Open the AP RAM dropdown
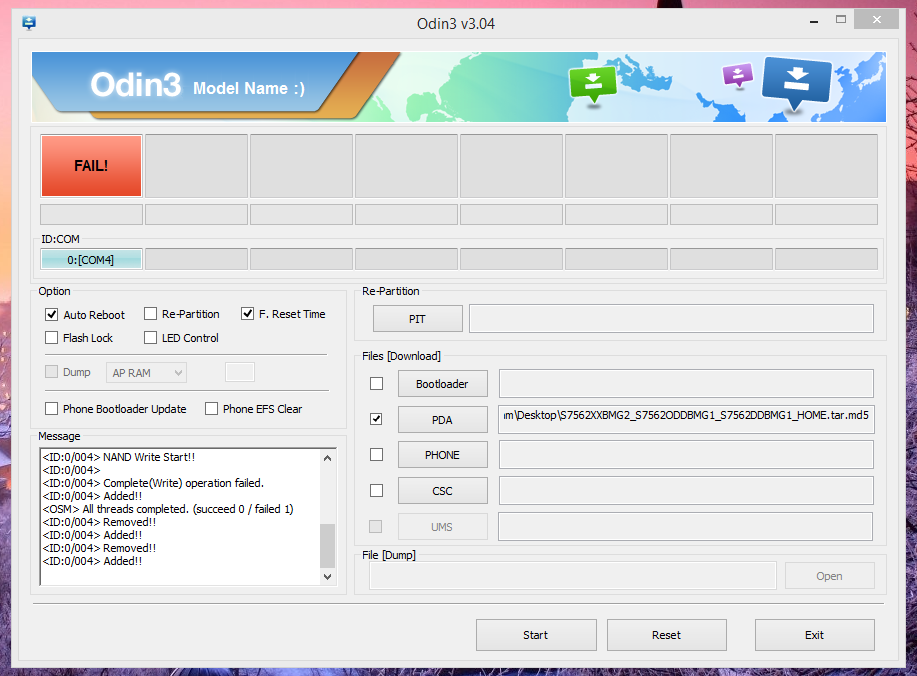 point(146,373)
